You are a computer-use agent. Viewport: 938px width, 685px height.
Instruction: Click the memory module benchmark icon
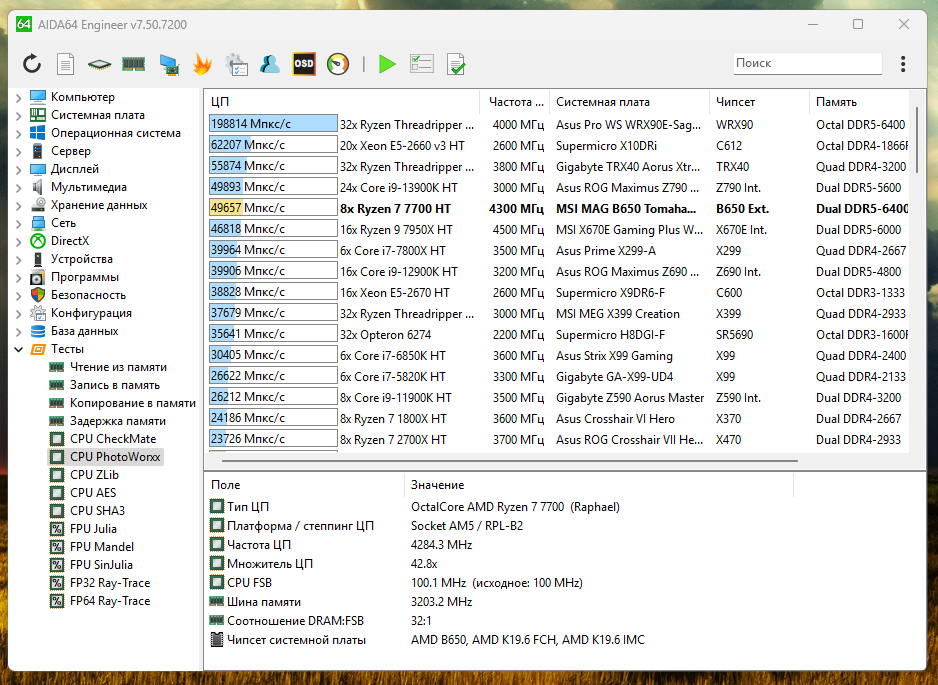tap(133, 63)
